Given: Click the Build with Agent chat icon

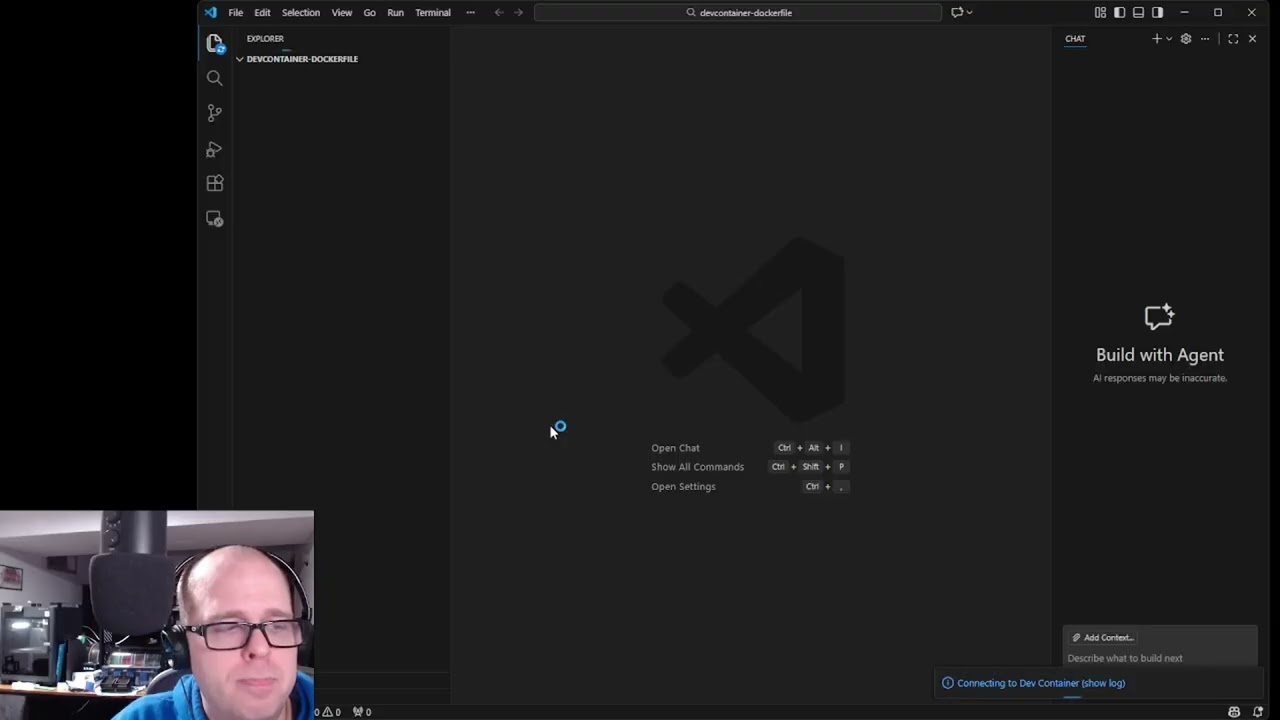Looking at the screenshot, I should click(x=1160, y=317).
